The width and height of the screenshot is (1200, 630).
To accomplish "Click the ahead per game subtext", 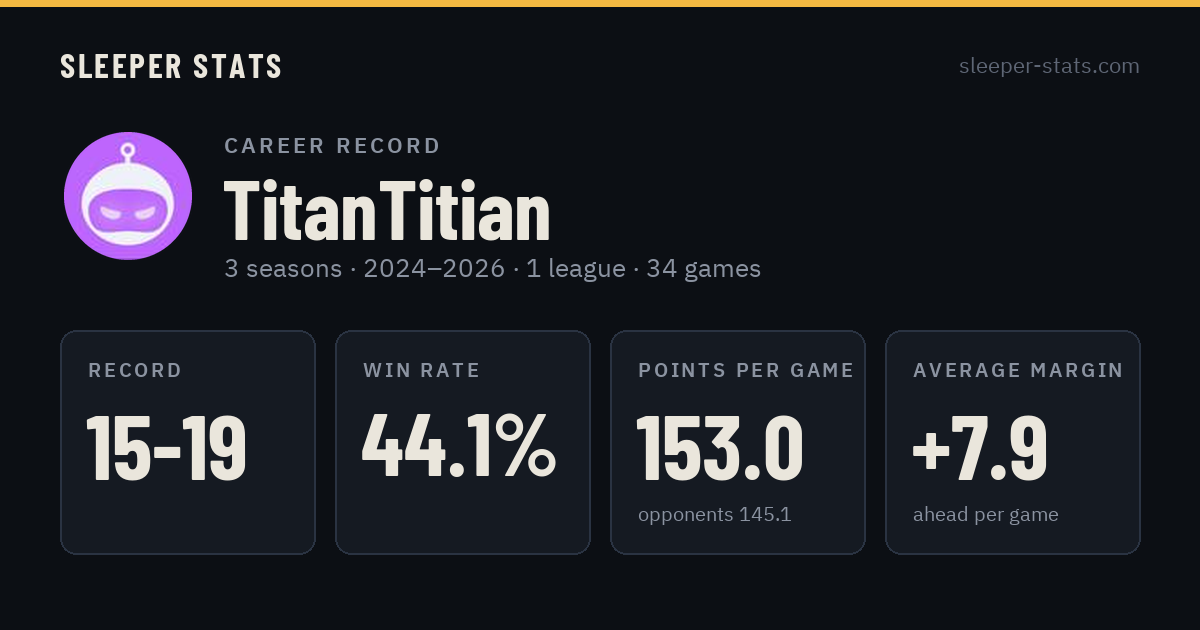I will pyautogui.click(x=986, y=515).
